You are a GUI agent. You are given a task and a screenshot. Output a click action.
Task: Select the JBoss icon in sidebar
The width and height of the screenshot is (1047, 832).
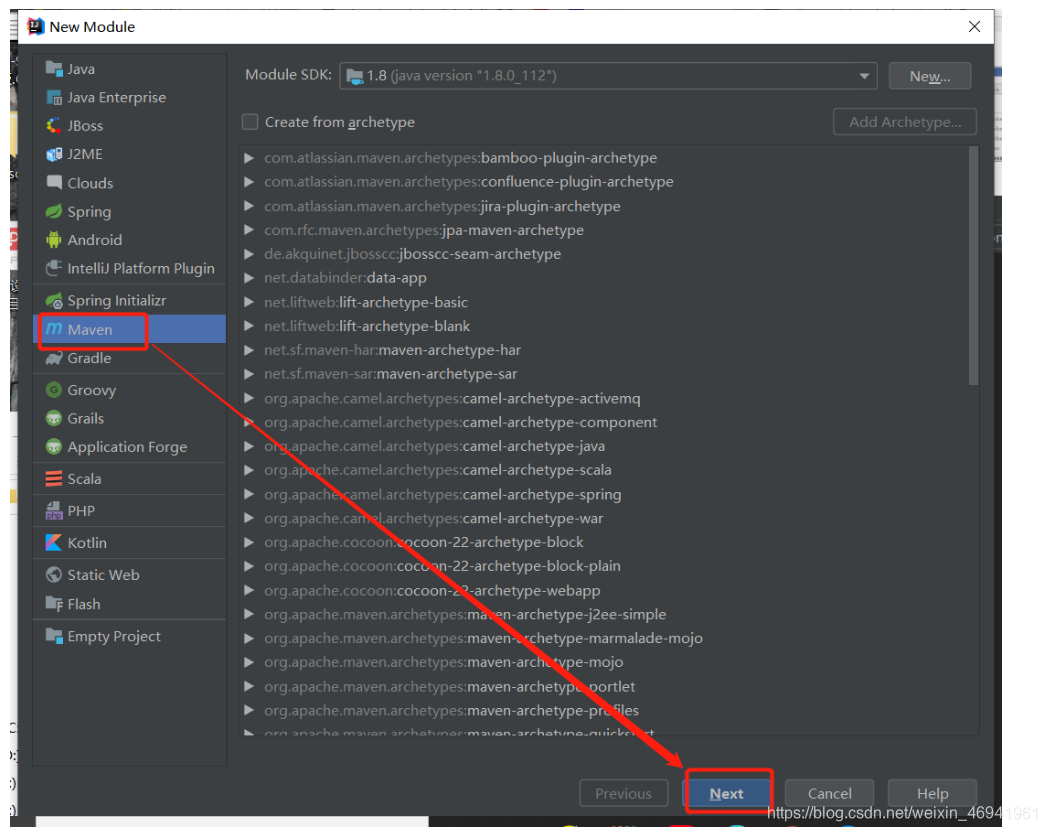pyautogui.click(x=53, y=126)
